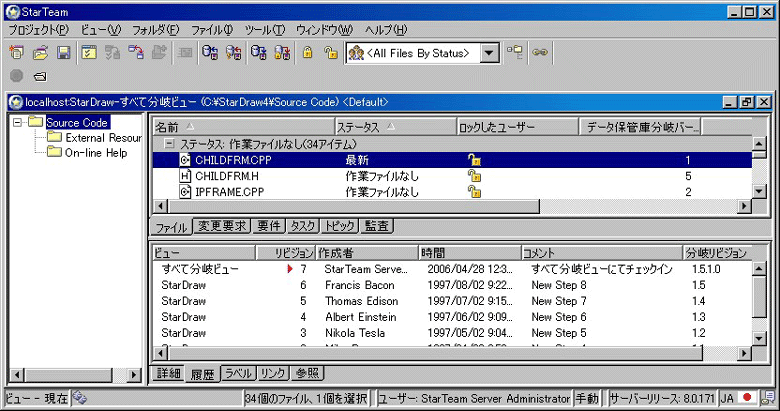Click the network icon at status bar right end
The width and height of the screenshot is (780, 411).
click(x=769, y=398)
